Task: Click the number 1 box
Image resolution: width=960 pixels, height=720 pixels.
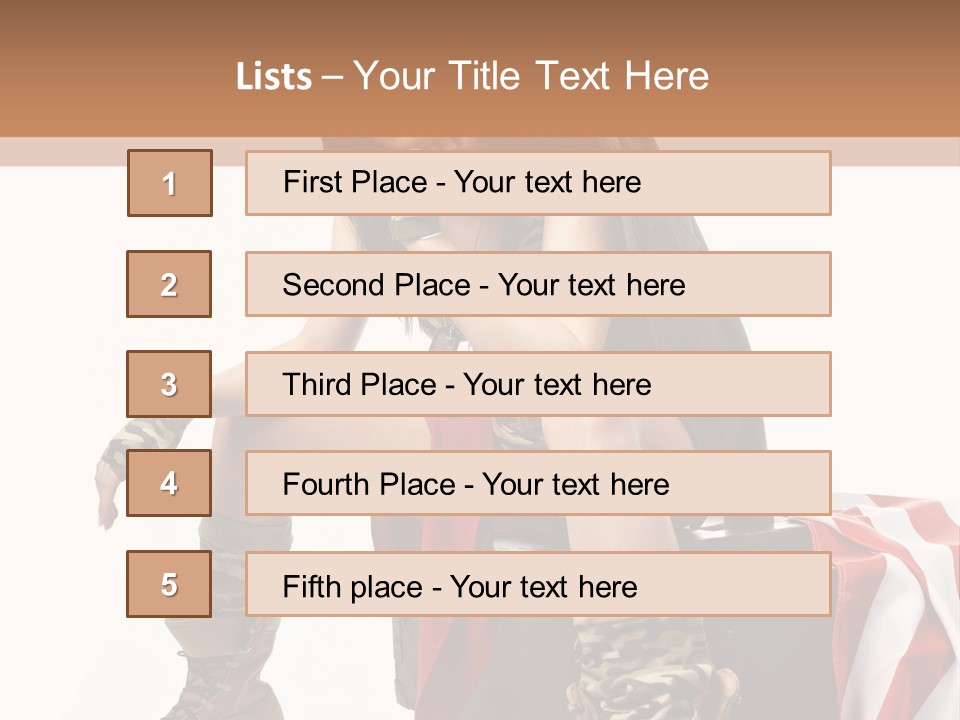Action: 170,183
